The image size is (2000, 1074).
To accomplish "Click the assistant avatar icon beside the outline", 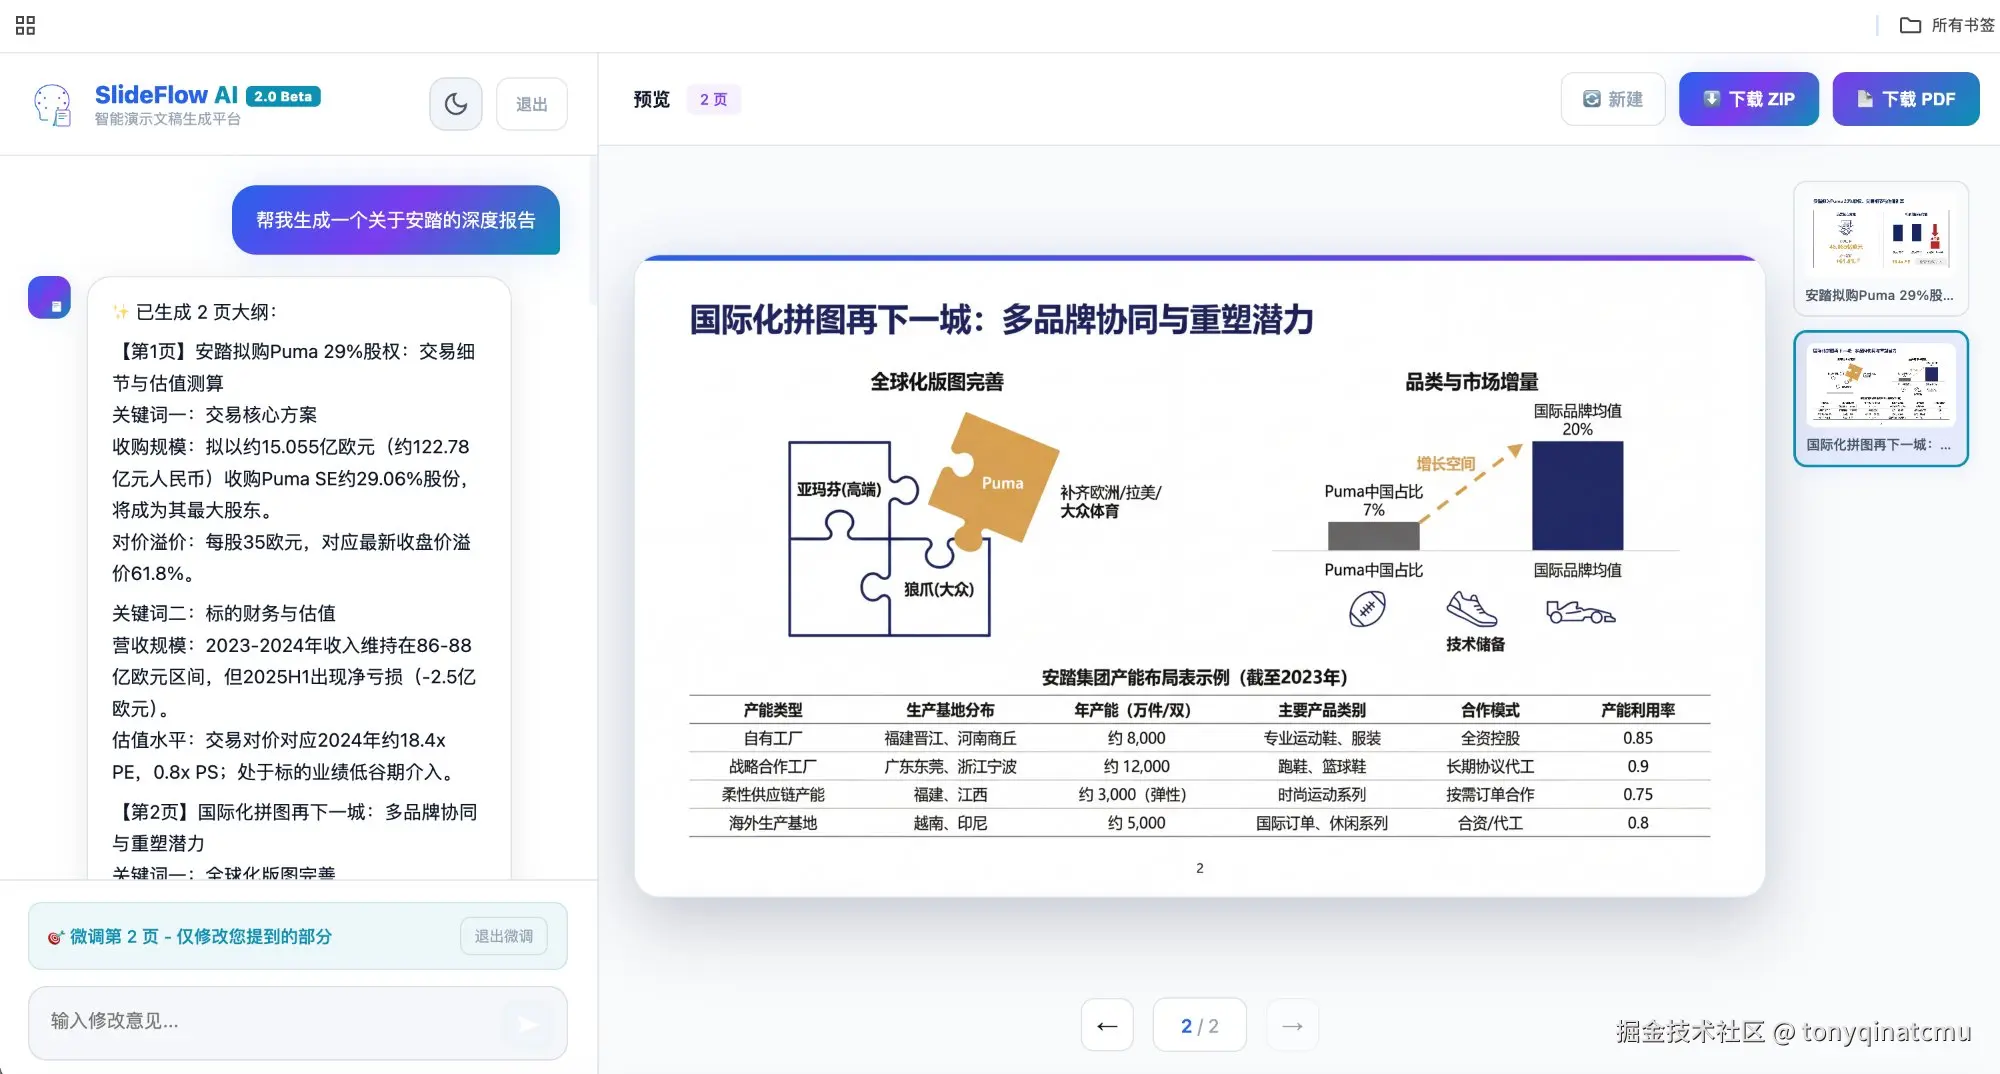I will pos(49,298).
